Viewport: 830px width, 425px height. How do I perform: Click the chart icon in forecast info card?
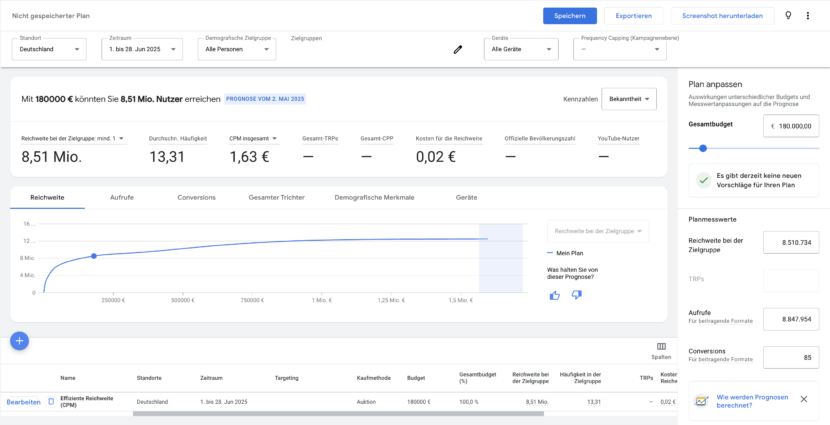(x=701, y=401)
